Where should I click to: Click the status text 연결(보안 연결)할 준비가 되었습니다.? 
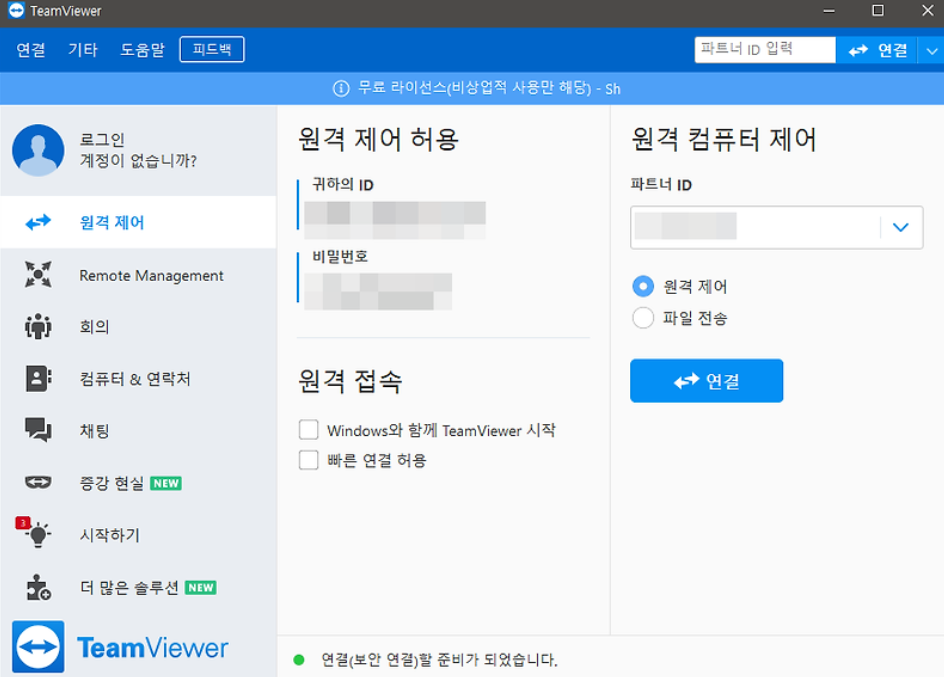[439, 660]
